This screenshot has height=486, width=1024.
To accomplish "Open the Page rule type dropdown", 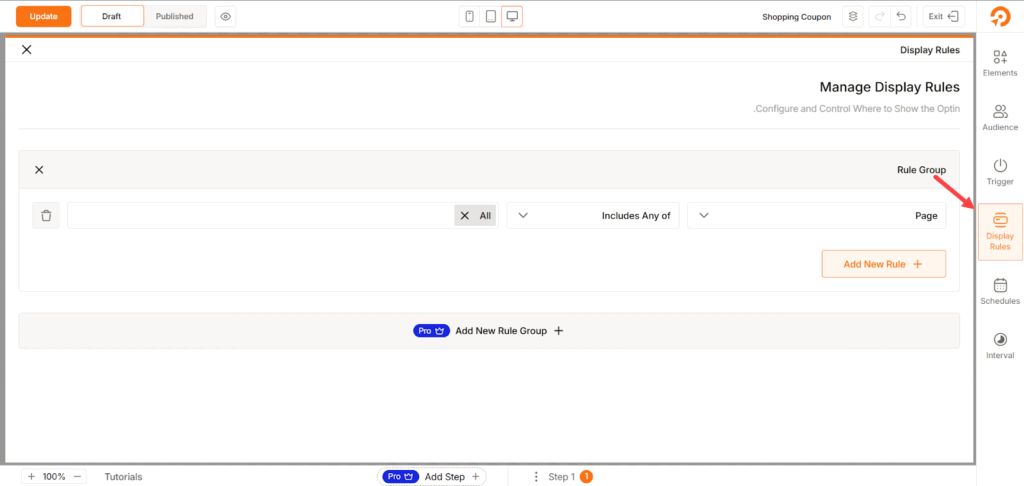I will click(816, 216).
